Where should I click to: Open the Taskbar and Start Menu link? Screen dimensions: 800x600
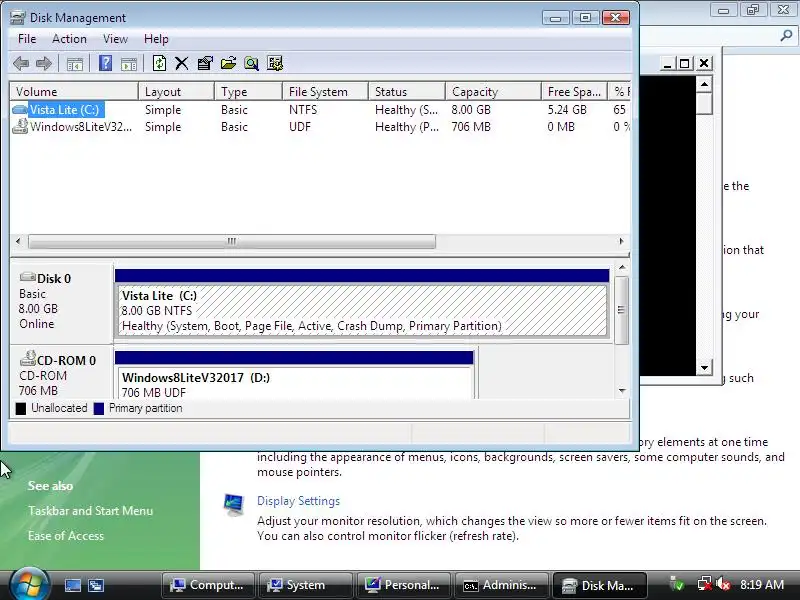(90, 511)
